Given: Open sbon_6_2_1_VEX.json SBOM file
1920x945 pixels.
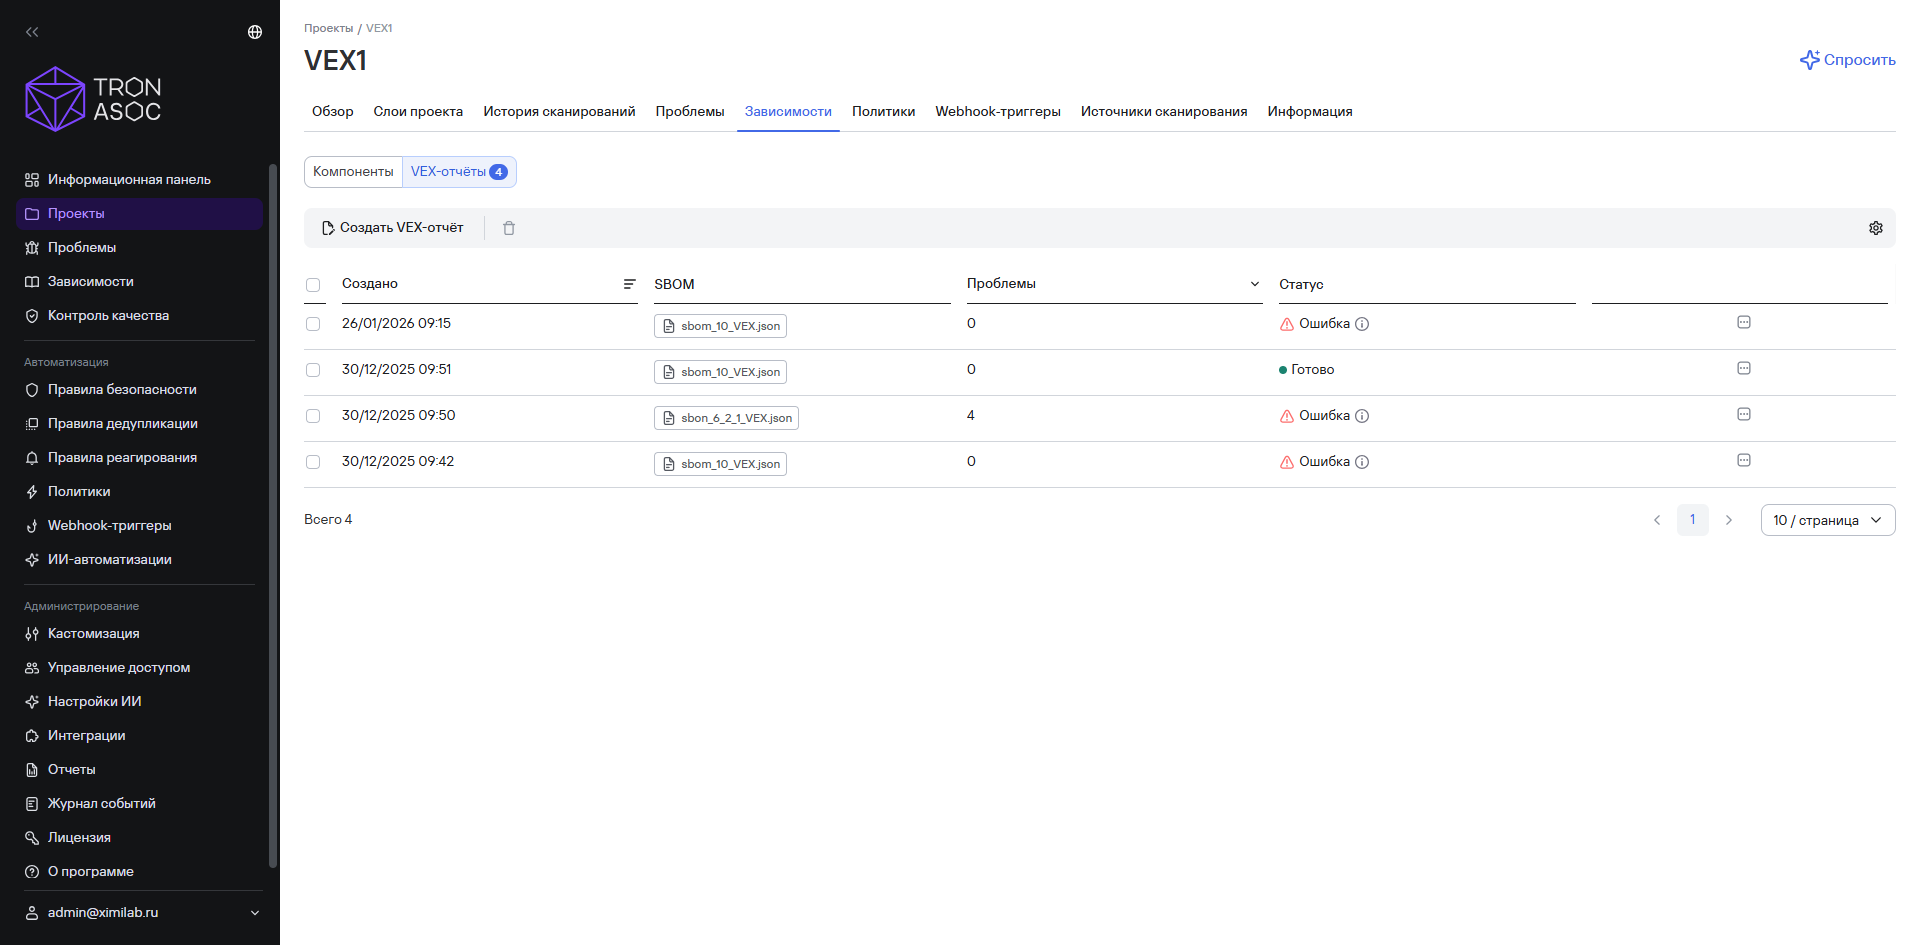Looking at the screenshot, I should (x=726, y=418).
